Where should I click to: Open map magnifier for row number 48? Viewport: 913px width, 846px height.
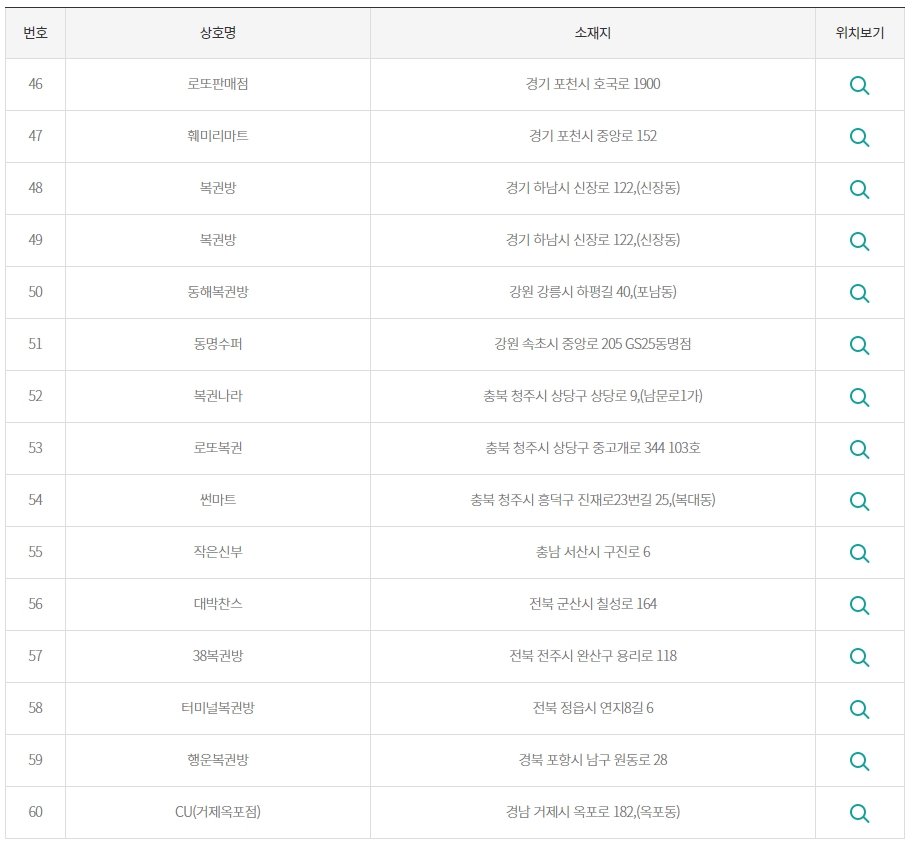point(859,189)
